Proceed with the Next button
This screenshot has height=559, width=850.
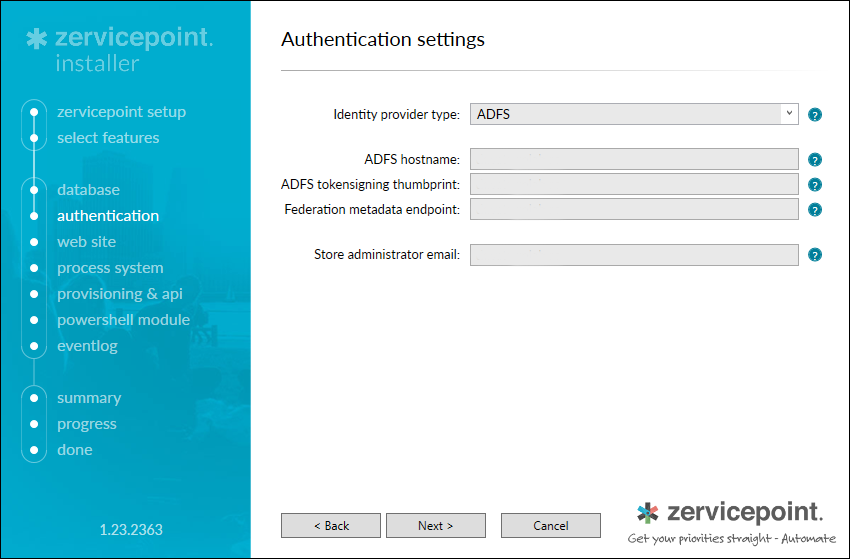point(435,525)
